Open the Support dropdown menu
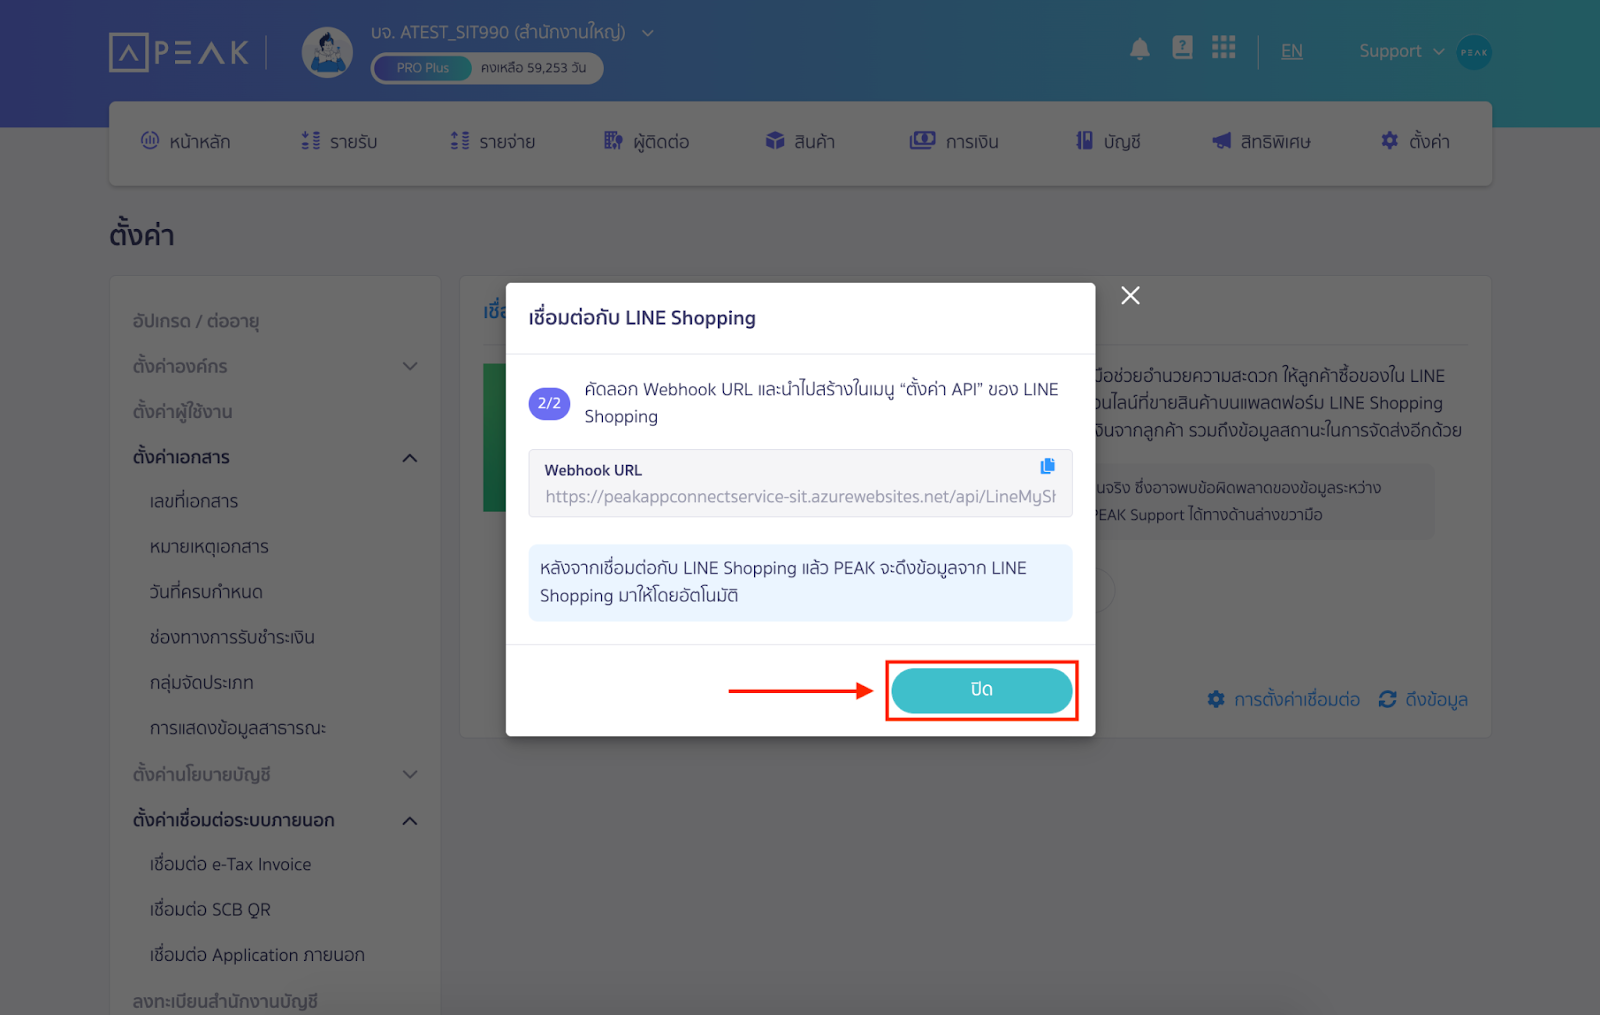The image size is (1600, 1015). point(1400,51)
